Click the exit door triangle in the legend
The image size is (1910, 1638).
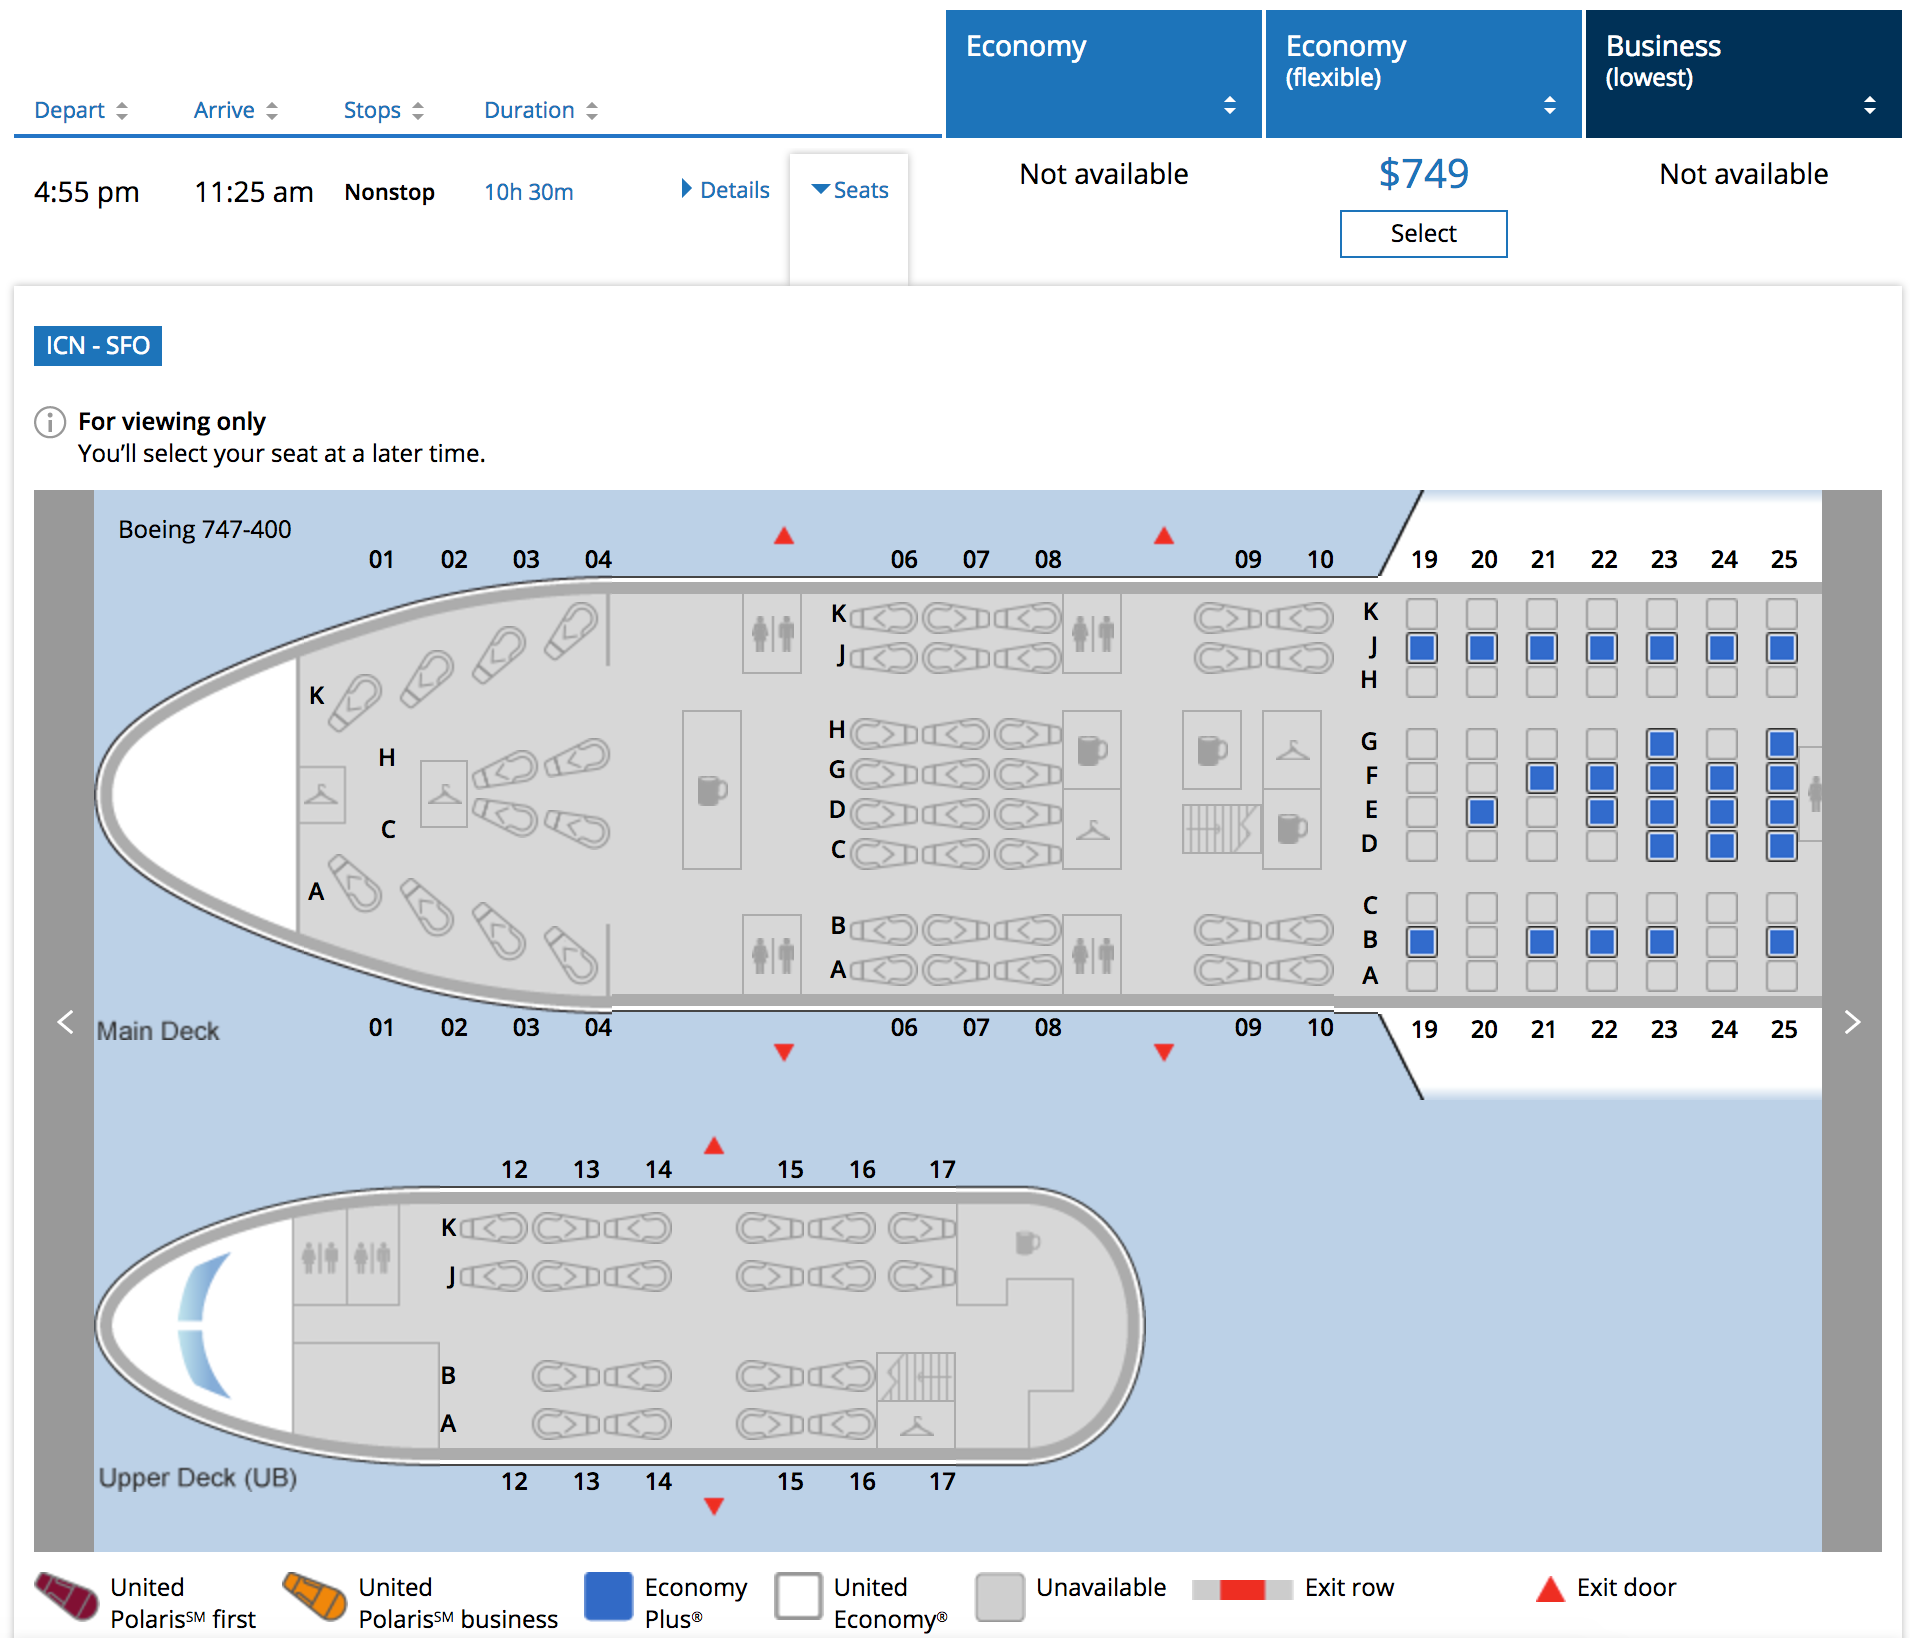[1550, 1589]
